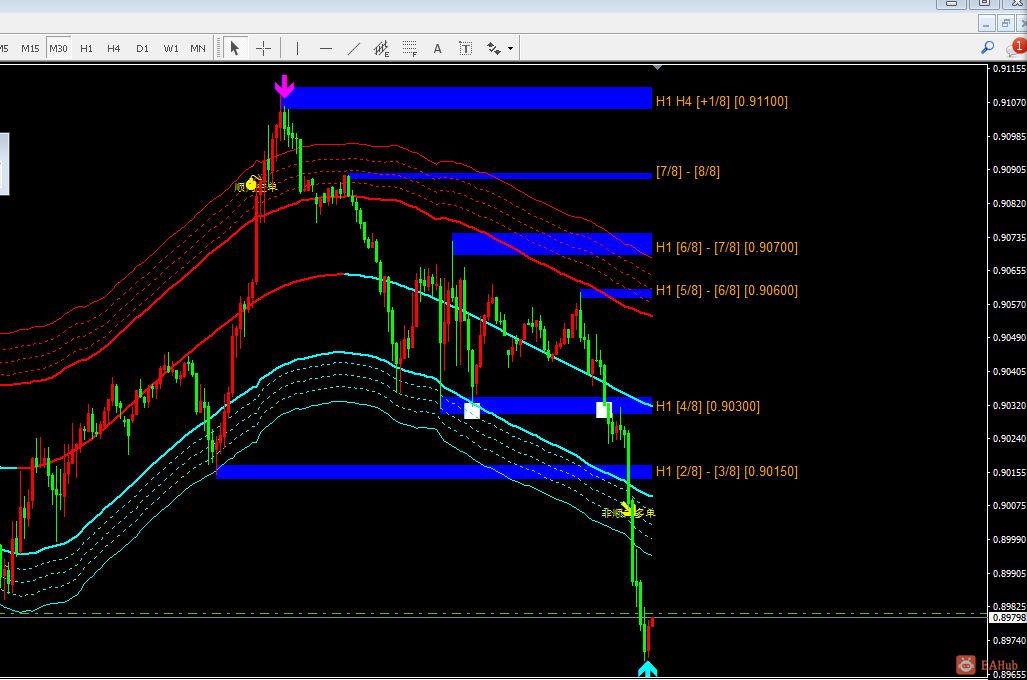Change timeframe to D1 daily
The image size is (1027, 680).
pyautogui.click(x=142, y=48)
